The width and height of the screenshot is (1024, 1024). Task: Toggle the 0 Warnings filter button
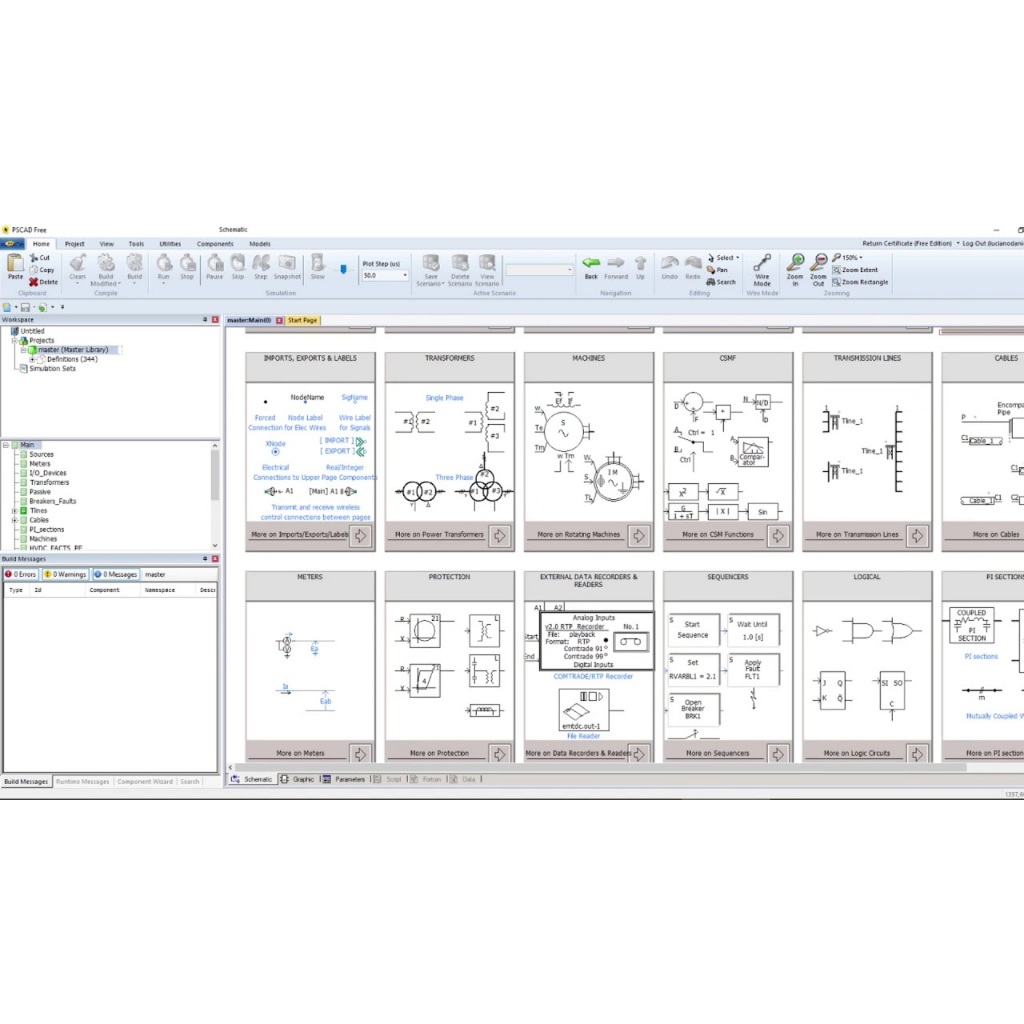coord(65,574)
